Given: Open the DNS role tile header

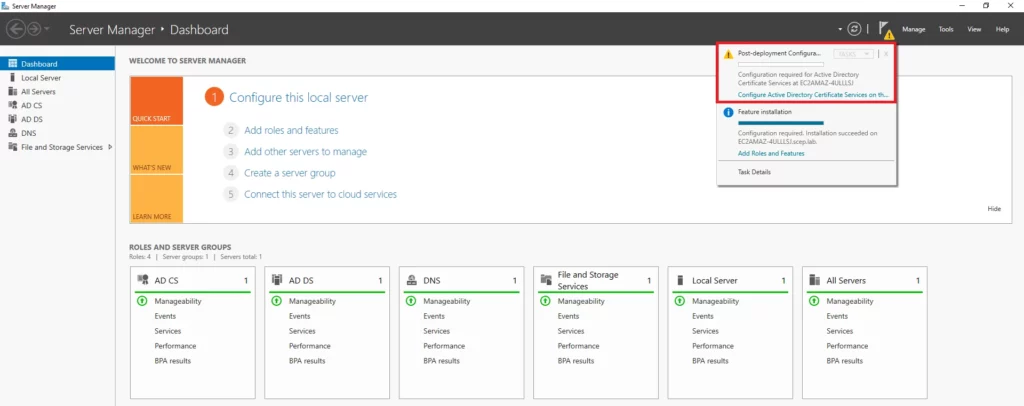Looking at the screenshot, I should click(462, 281).
